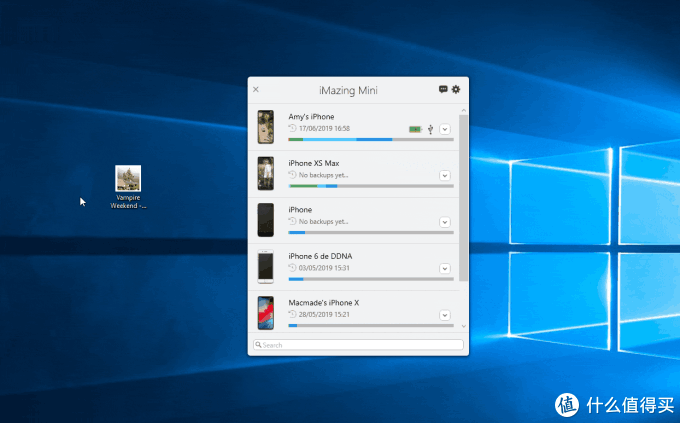
Task: Click backup clock icon for Macmade's iPhone X
Action: pos(292,315)
